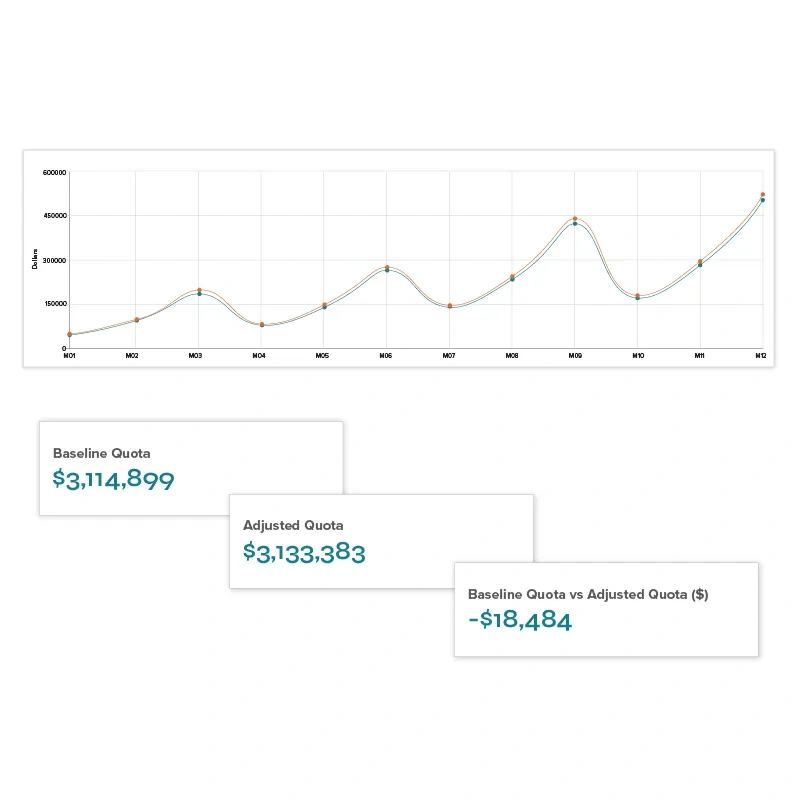Select the orange data point at M03

click(x=199, y=290)
